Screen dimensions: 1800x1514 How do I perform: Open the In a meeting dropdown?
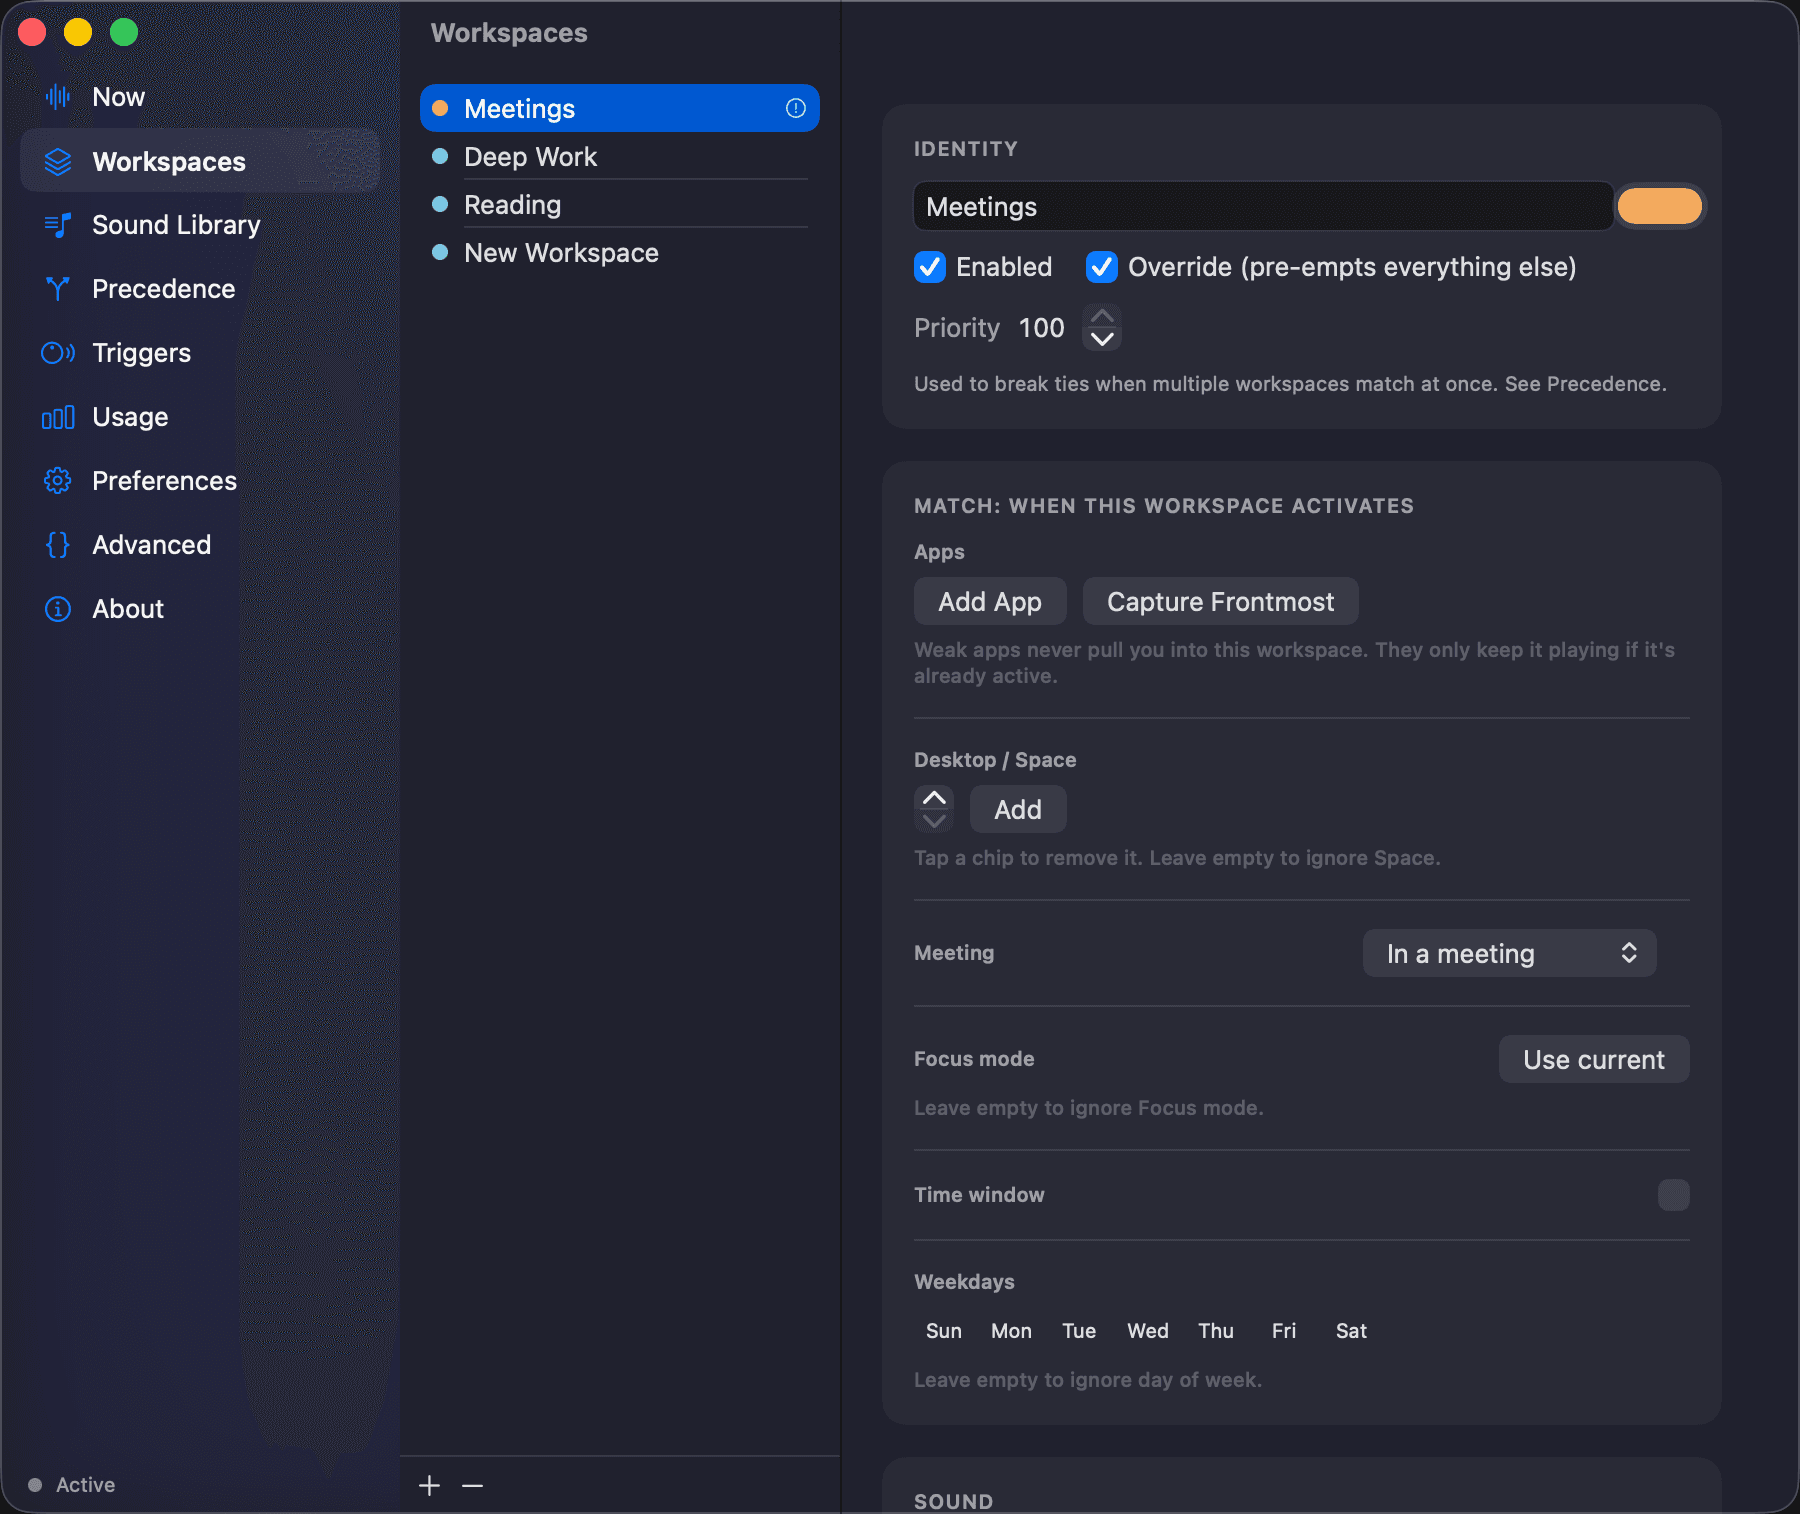coord(1509,953)
